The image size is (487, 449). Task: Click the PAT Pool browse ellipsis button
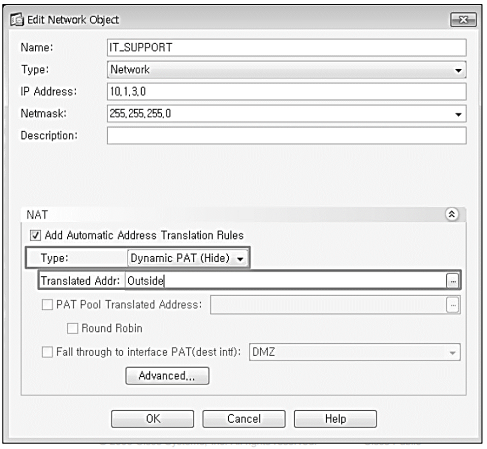[x=453, y=305]
